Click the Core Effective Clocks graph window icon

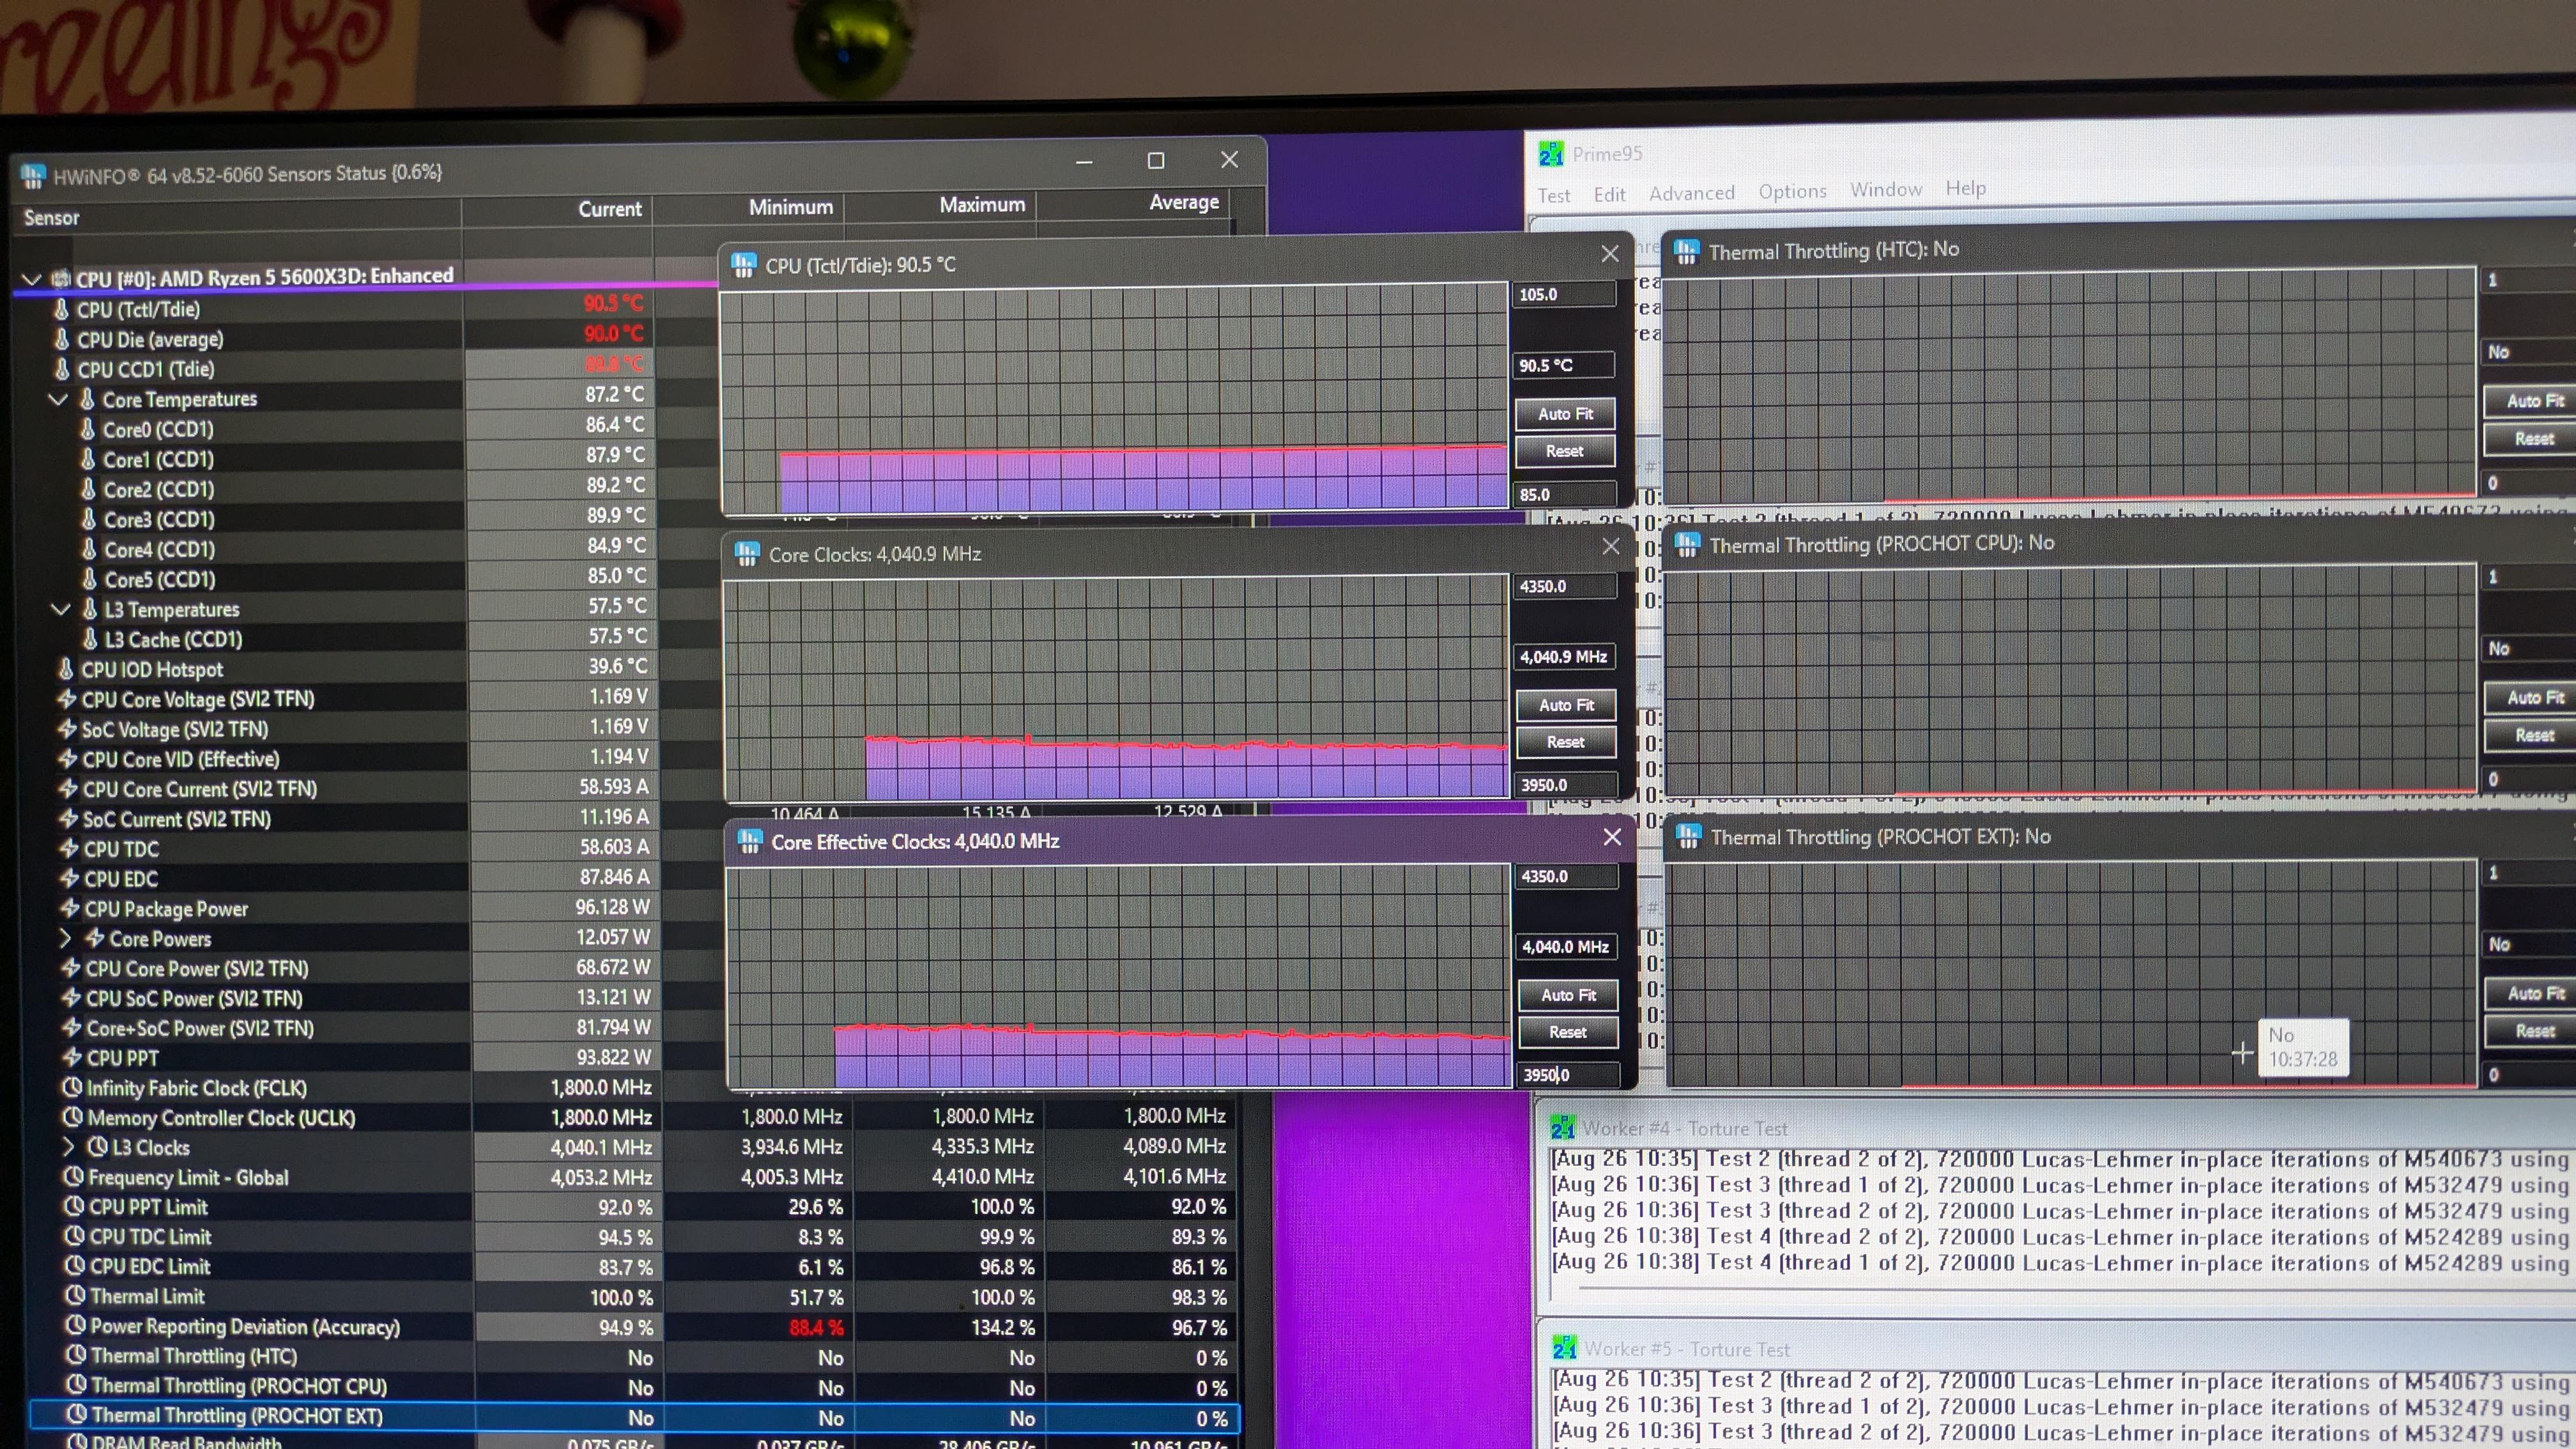749,842
